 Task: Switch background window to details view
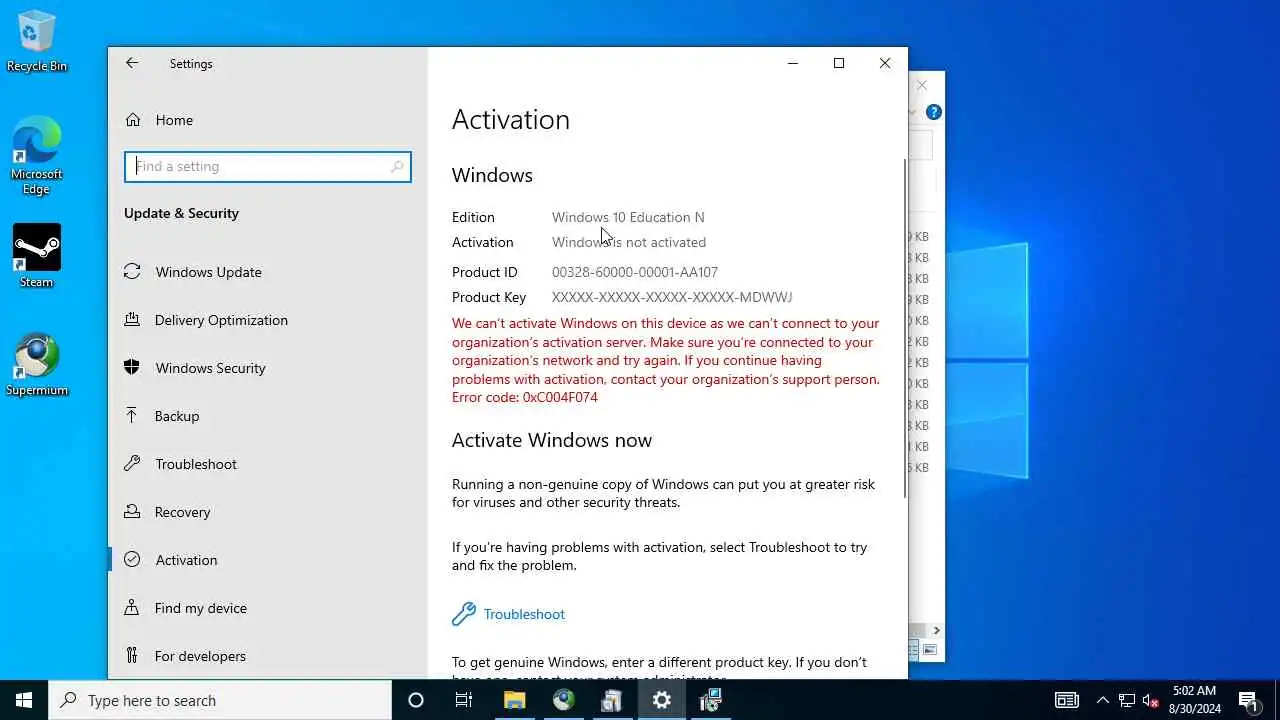click(914, 650)
